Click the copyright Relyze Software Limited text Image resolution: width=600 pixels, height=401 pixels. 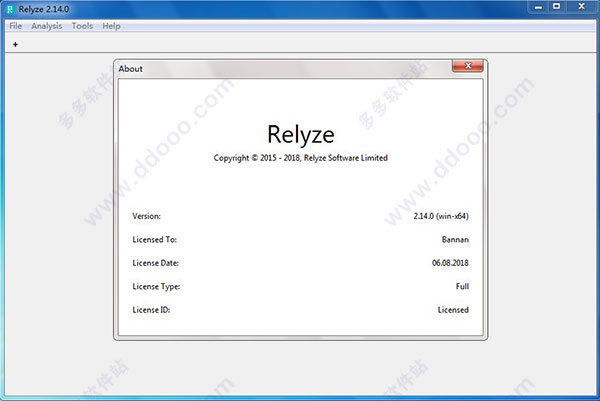point(301,158)
